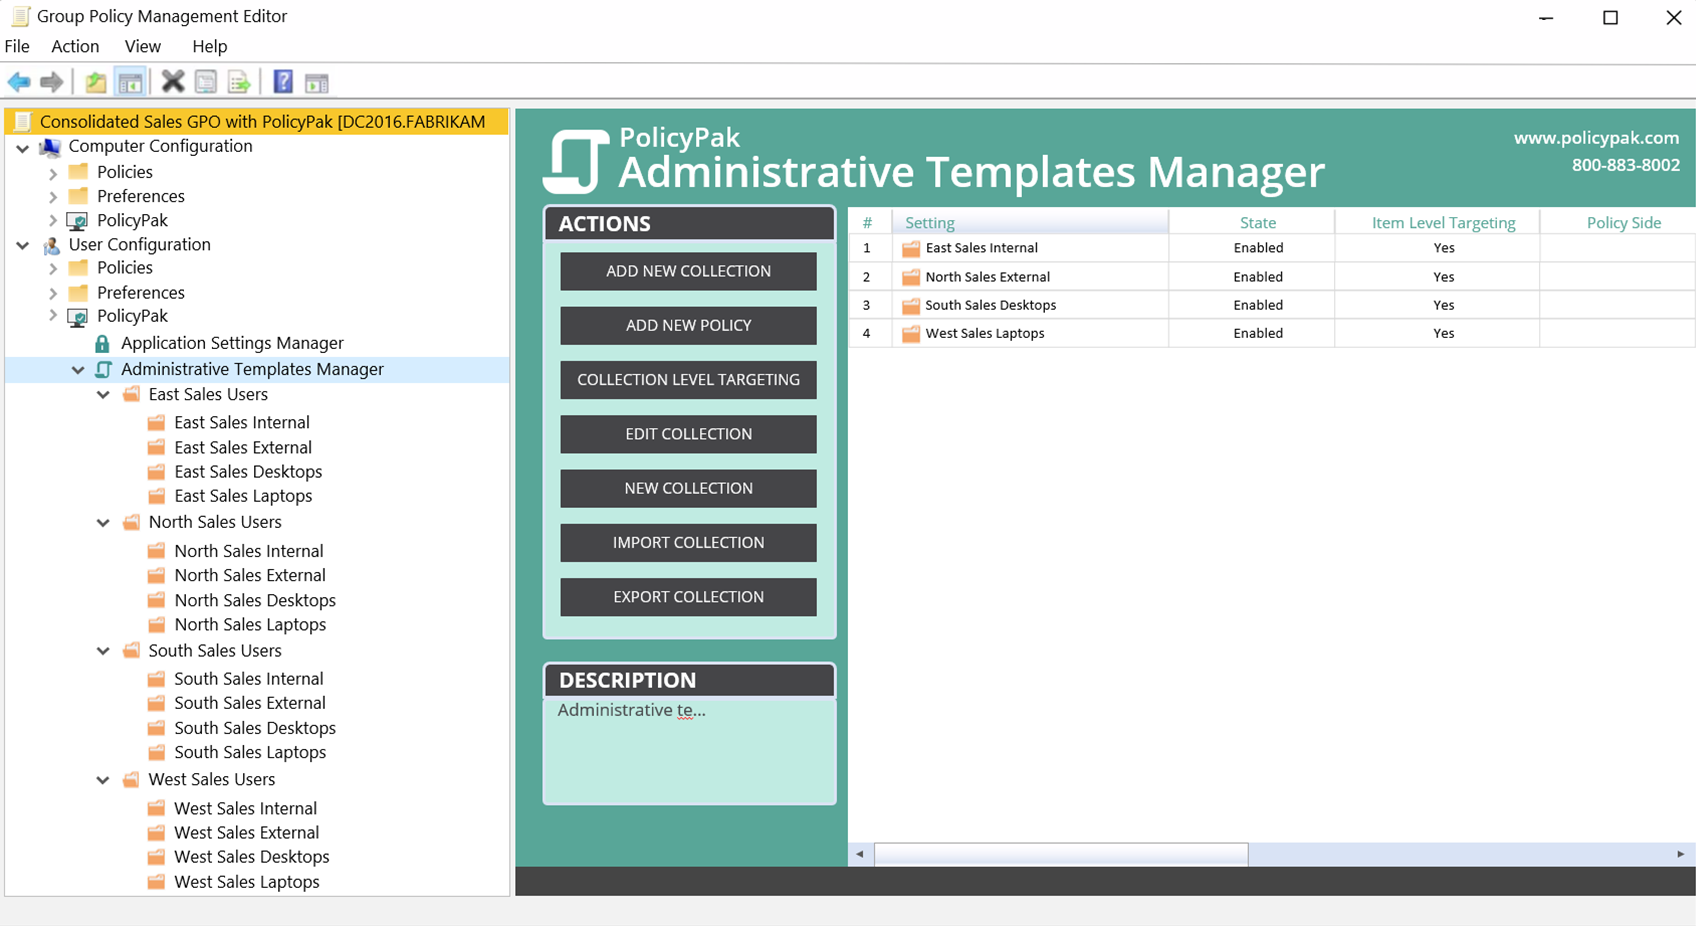Collapse the East Sales Users collection

(x=103, y=395)
